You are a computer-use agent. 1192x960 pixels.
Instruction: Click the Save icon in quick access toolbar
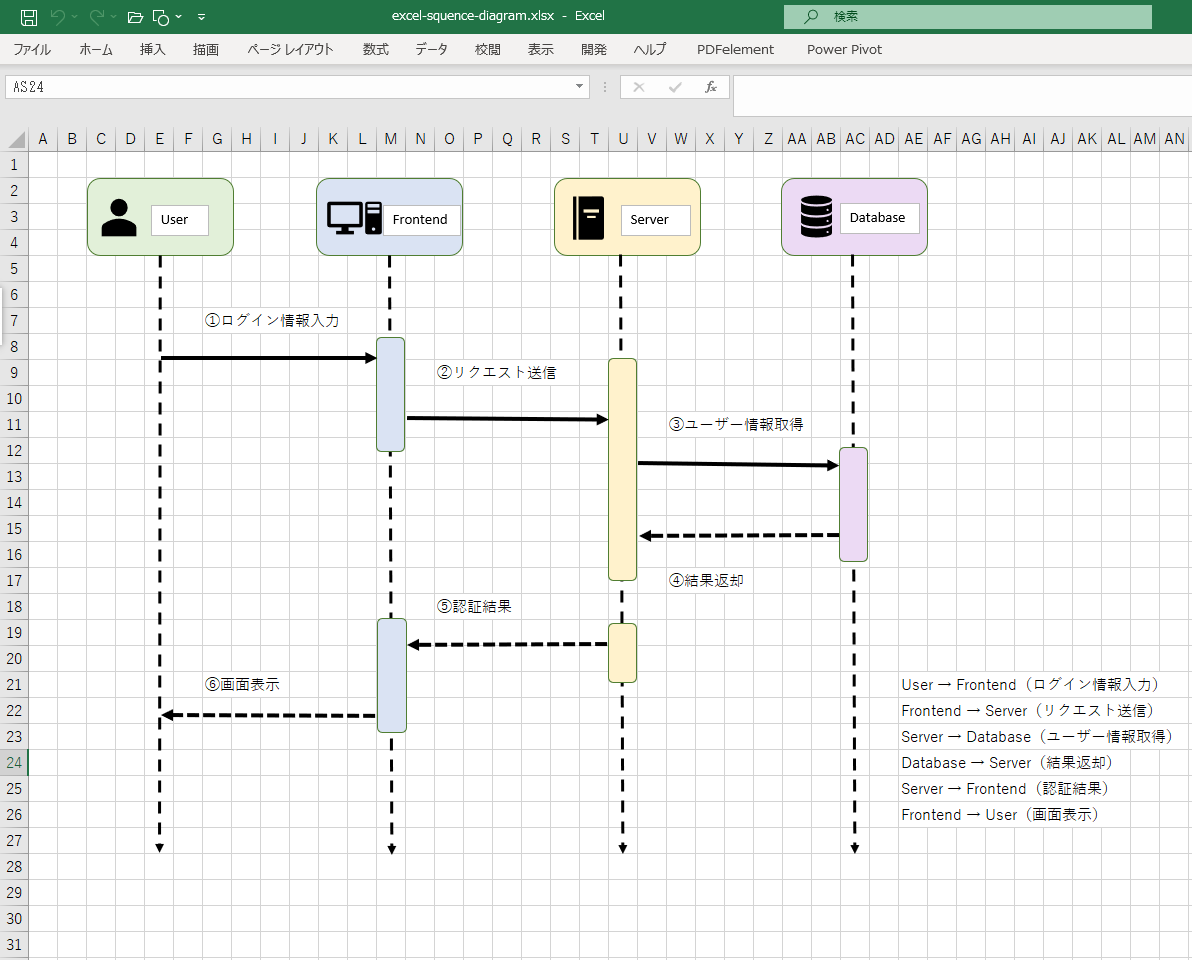(29, 17)
